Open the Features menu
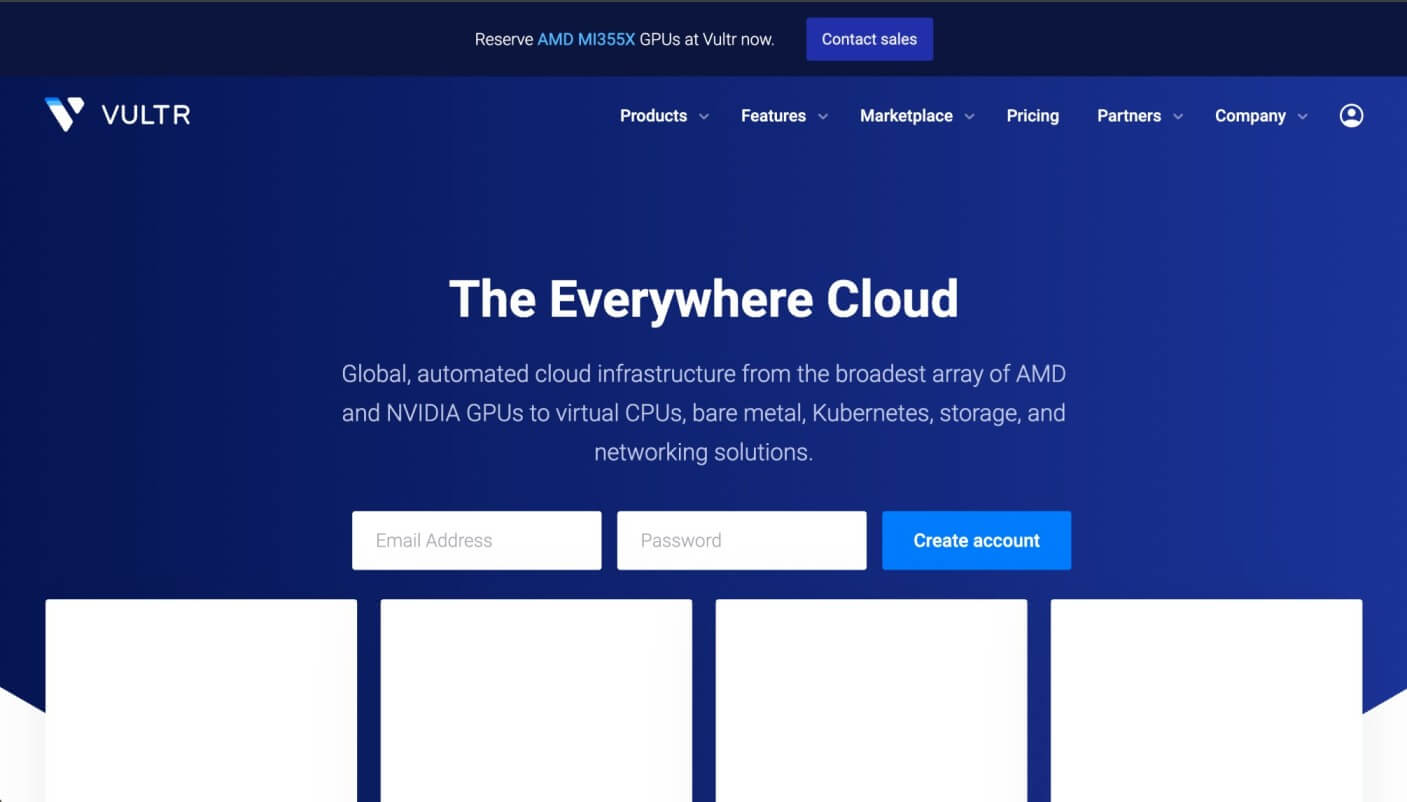Image resolution: width=1407 pixels, height=802 pixels. [x=773, y=116]
